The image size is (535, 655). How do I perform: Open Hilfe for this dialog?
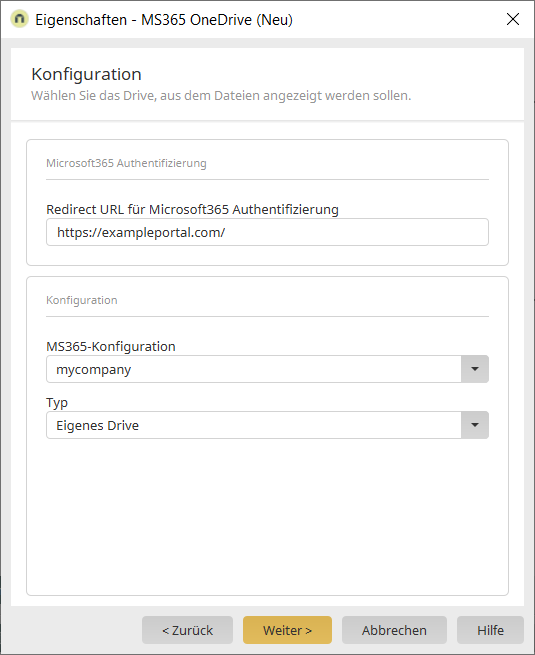pos(490,630)
